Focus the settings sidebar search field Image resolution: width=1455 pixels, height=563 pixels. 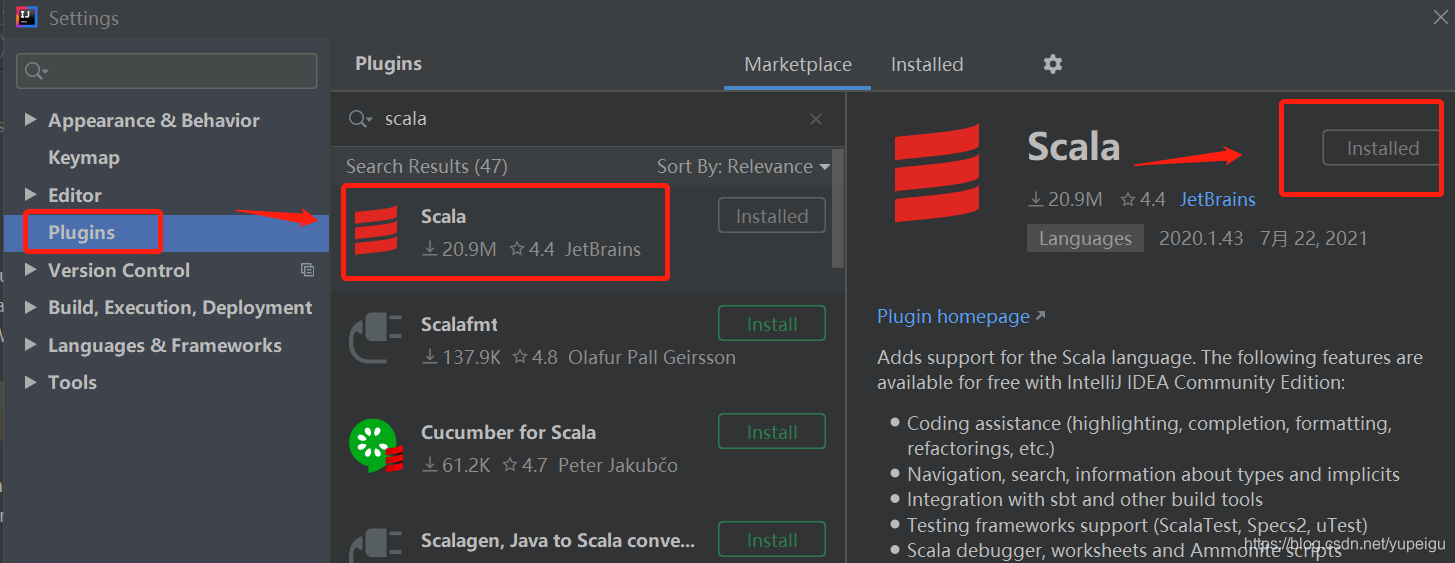(x=167, y=71)
